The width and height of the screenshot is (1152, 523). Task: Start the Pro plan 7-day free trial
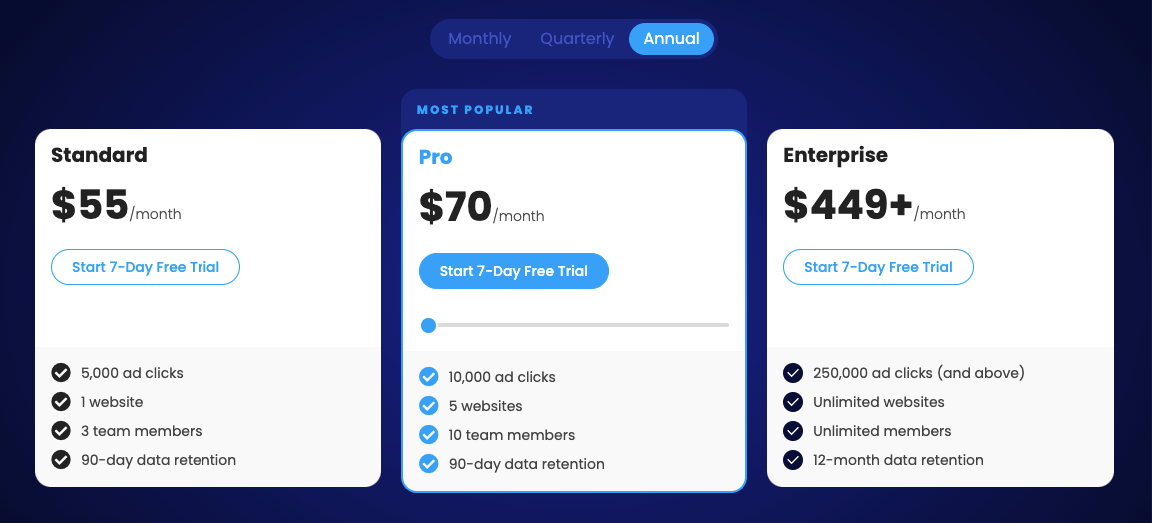[x=514, y=271]
